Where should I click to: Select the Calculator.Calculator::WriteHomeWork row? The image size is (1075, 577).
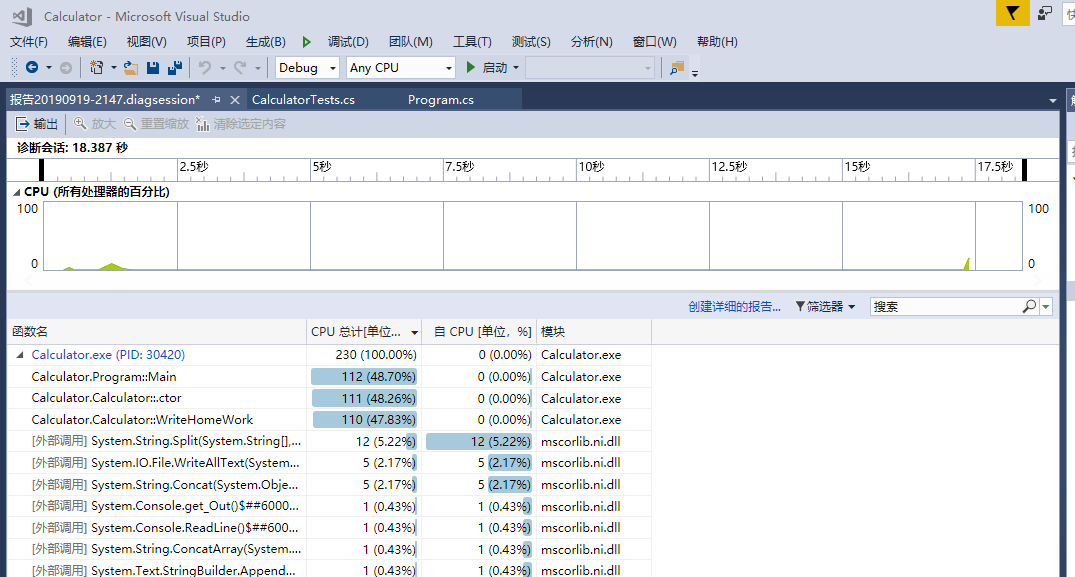pos(329,419)
